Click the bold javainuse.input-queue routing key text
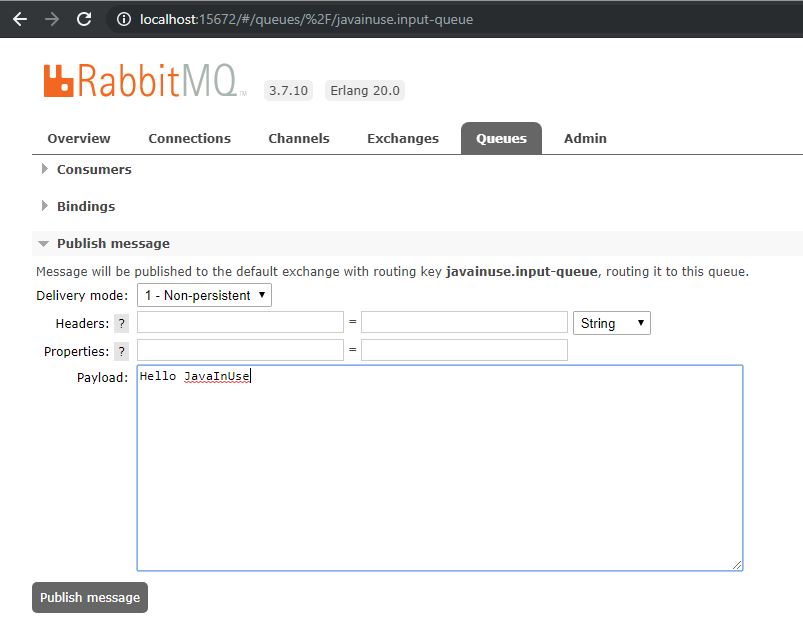 pos(521,271)
